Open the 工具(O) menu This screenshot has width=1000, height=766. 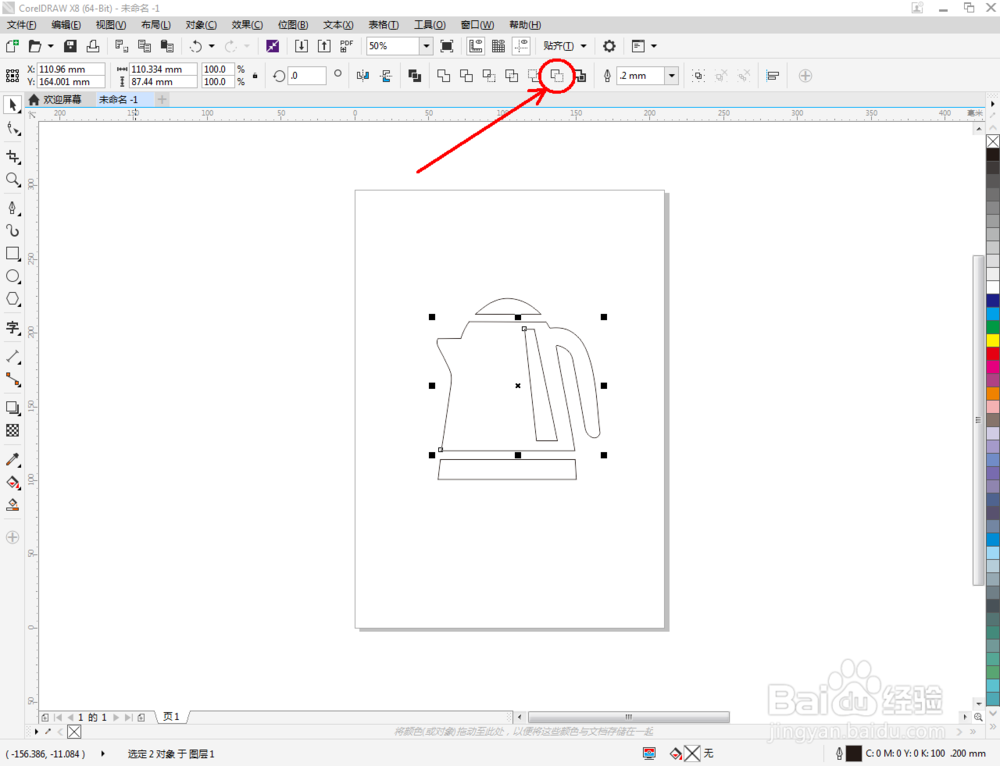429,25
